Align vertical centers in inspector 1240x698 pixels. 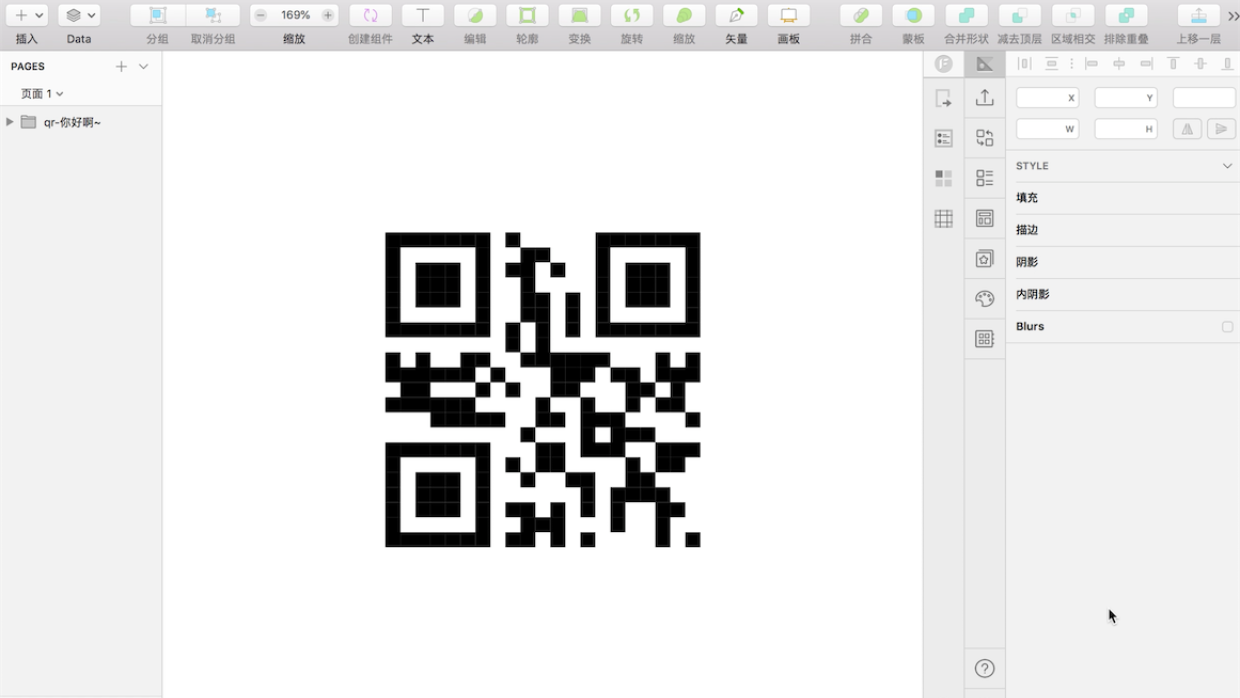pyautogui.click(x=1201, y=64)
